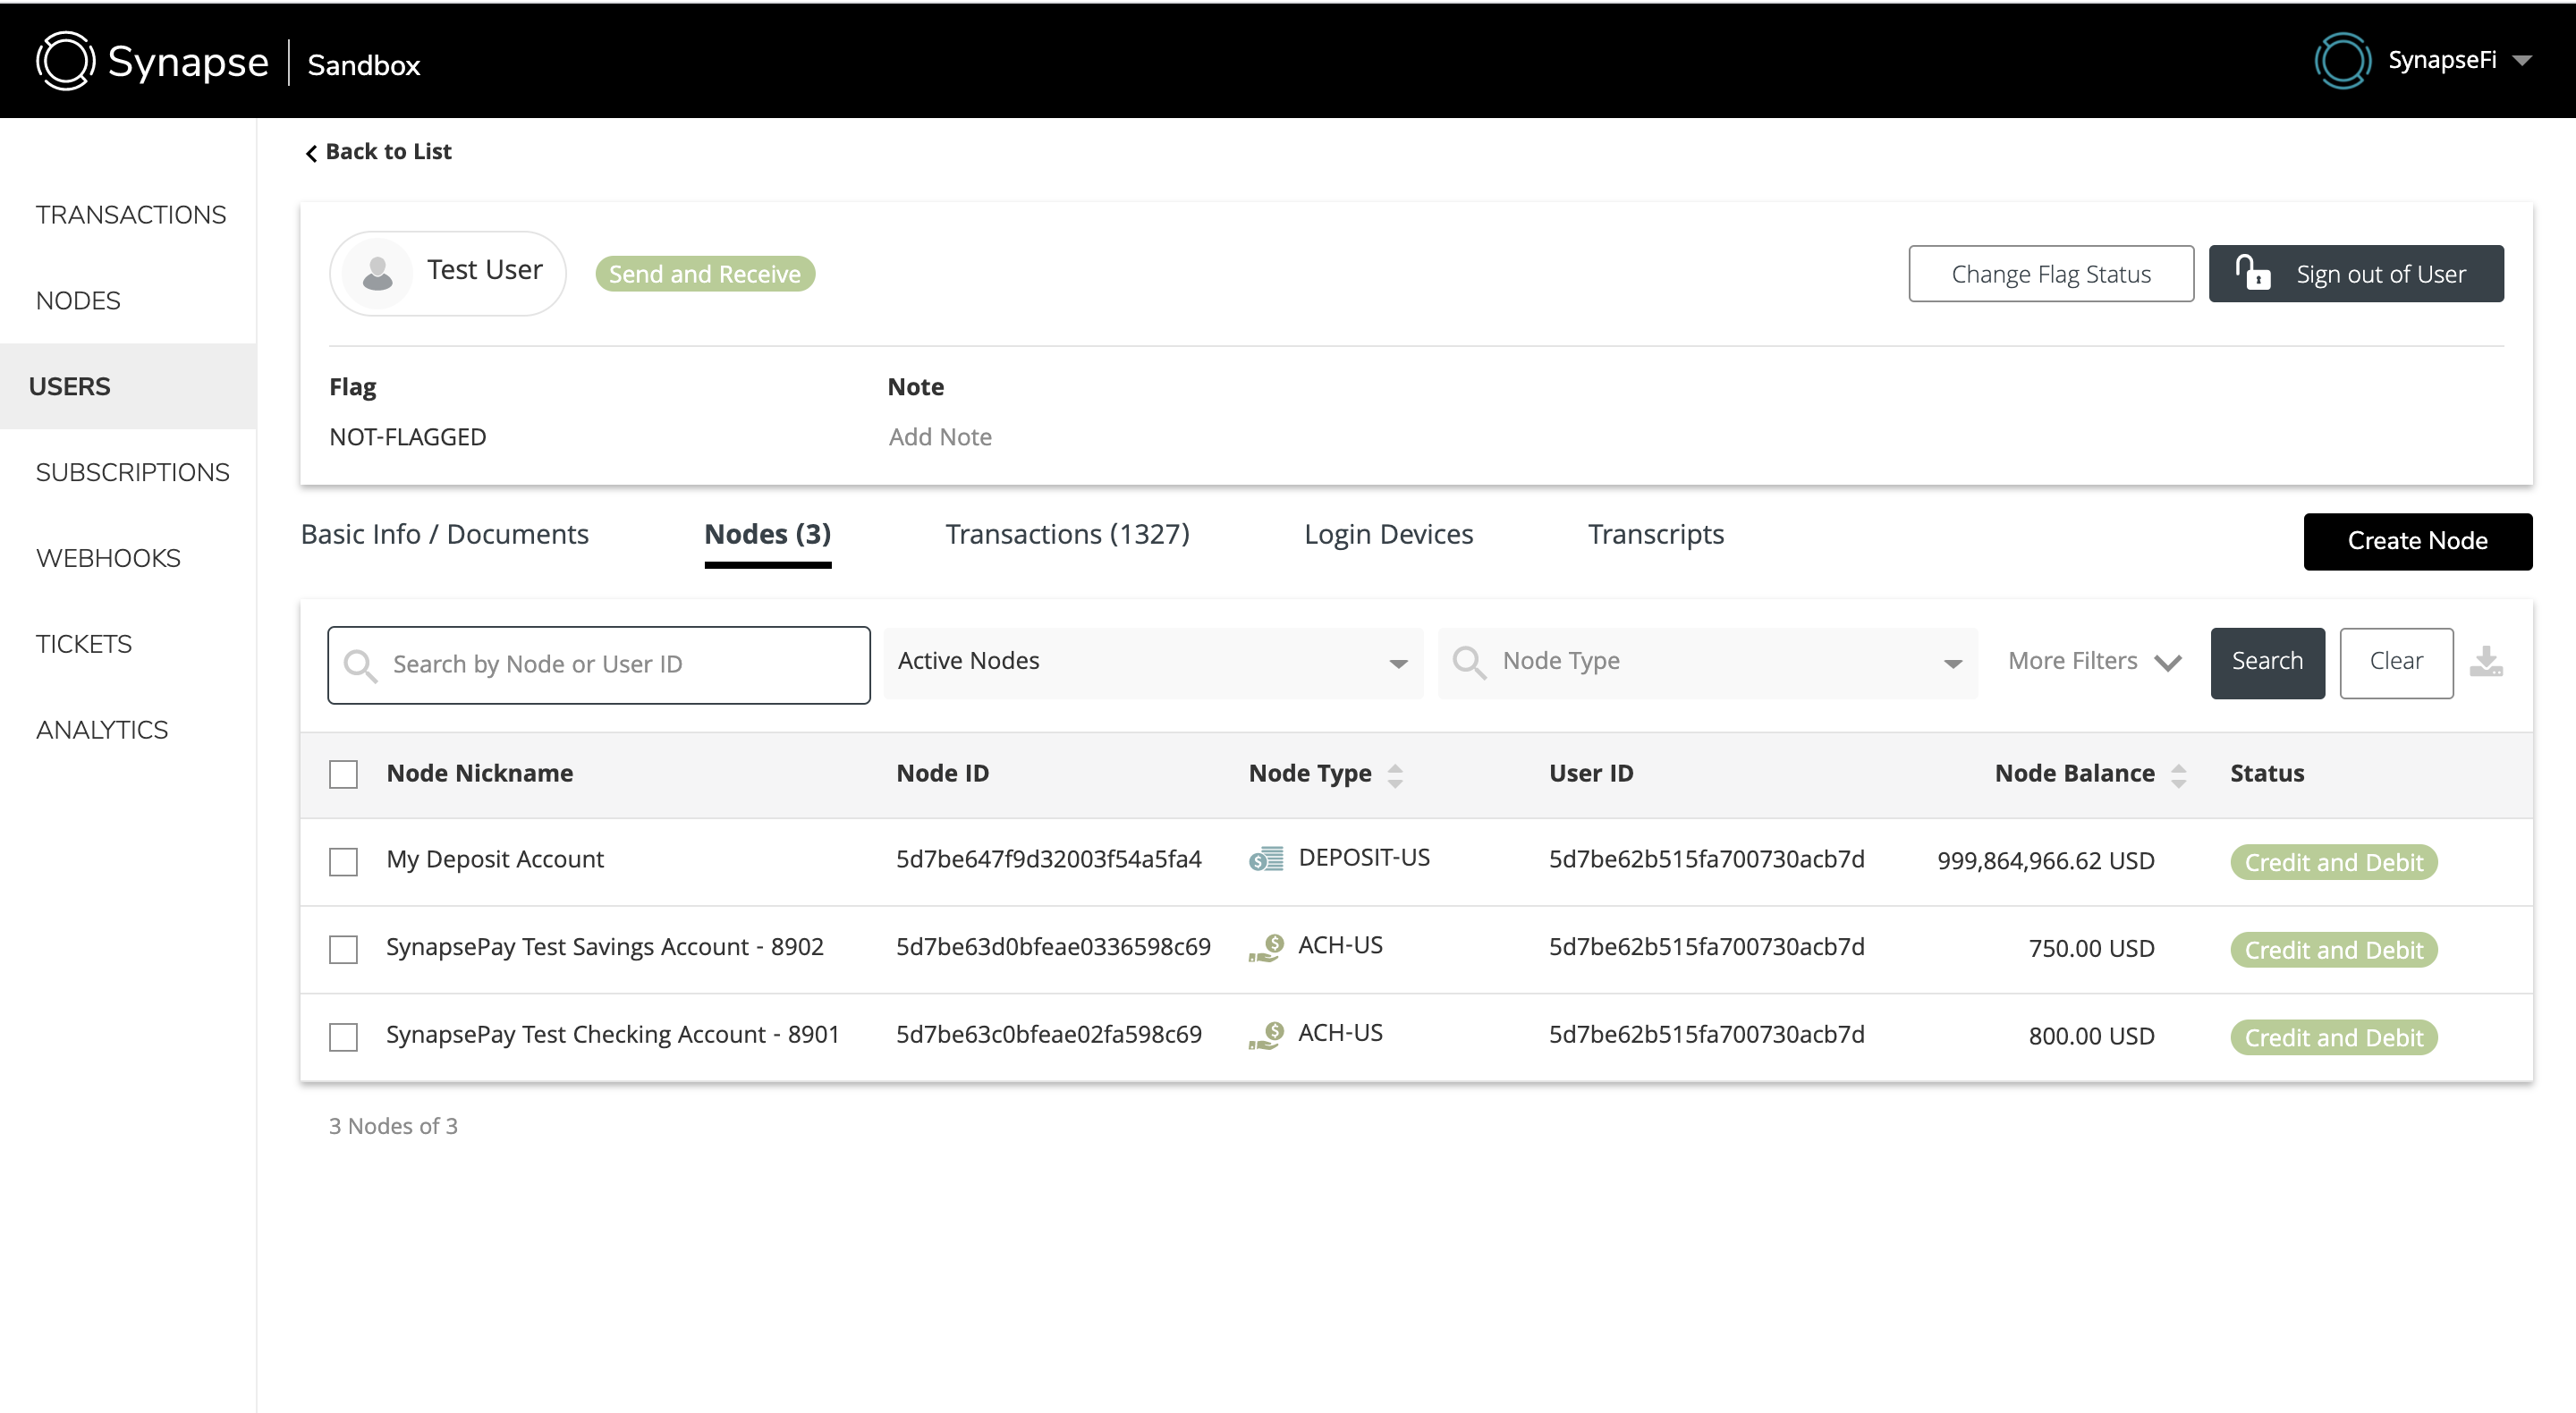Click the Node Nickname column header

coord(479,773)
